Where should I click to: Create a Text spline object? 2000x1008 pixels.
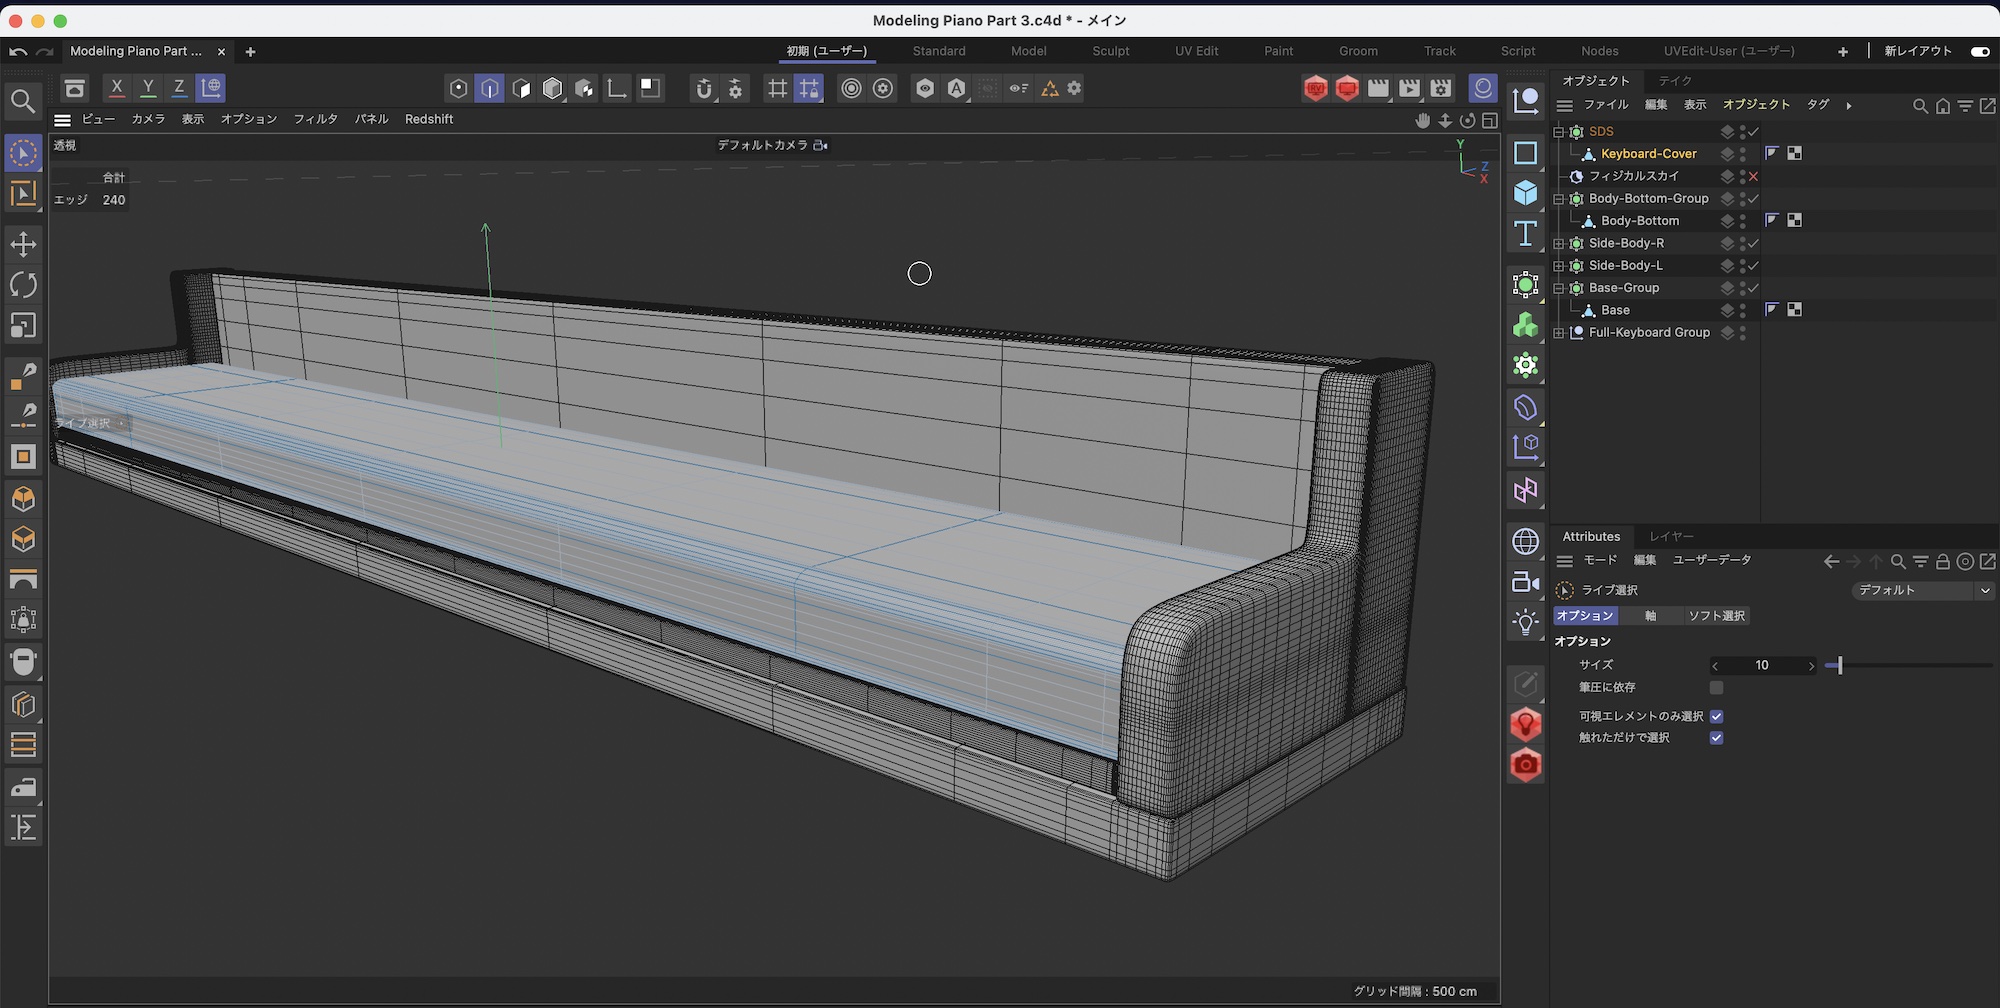tap(1525, 234)
